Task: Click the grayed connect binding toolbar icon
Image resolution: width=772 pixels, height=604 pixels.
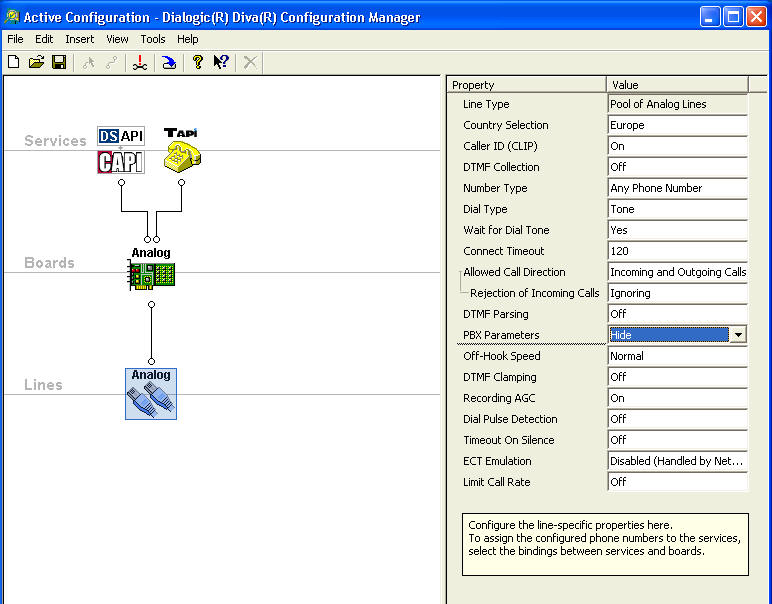Action: click(89, 63)
